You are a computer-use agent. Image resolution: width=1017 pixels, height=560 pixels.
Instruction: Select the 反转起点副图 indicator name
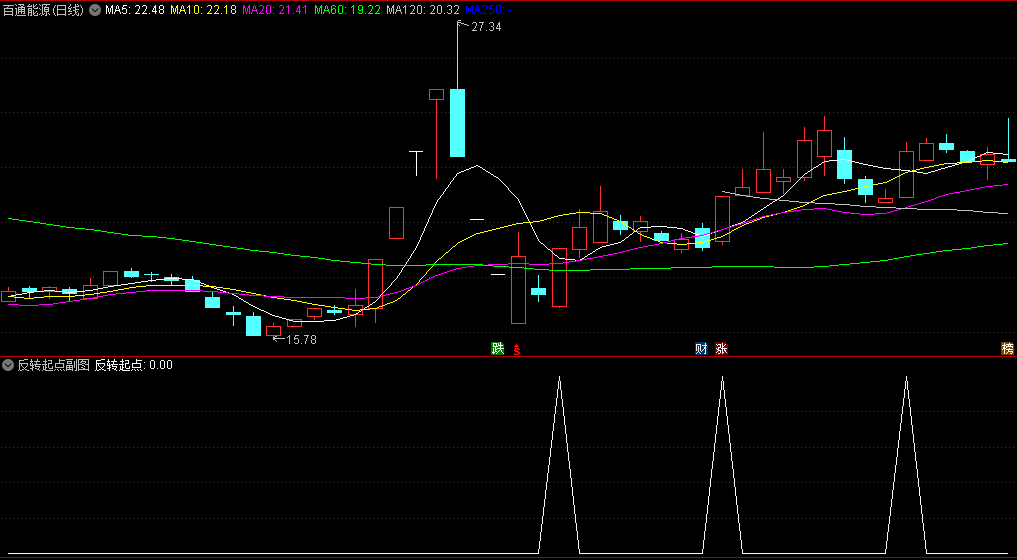coord(53,365)
